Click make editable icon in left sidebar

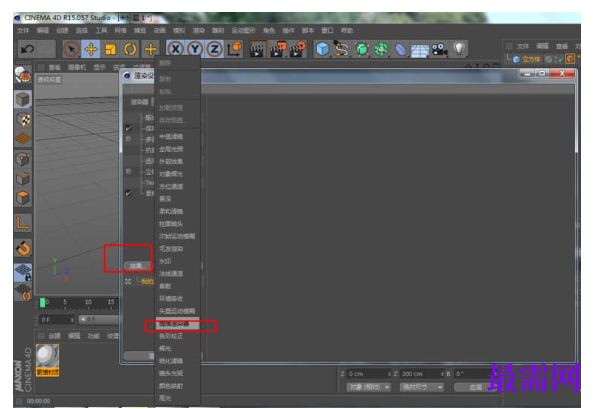23,74
